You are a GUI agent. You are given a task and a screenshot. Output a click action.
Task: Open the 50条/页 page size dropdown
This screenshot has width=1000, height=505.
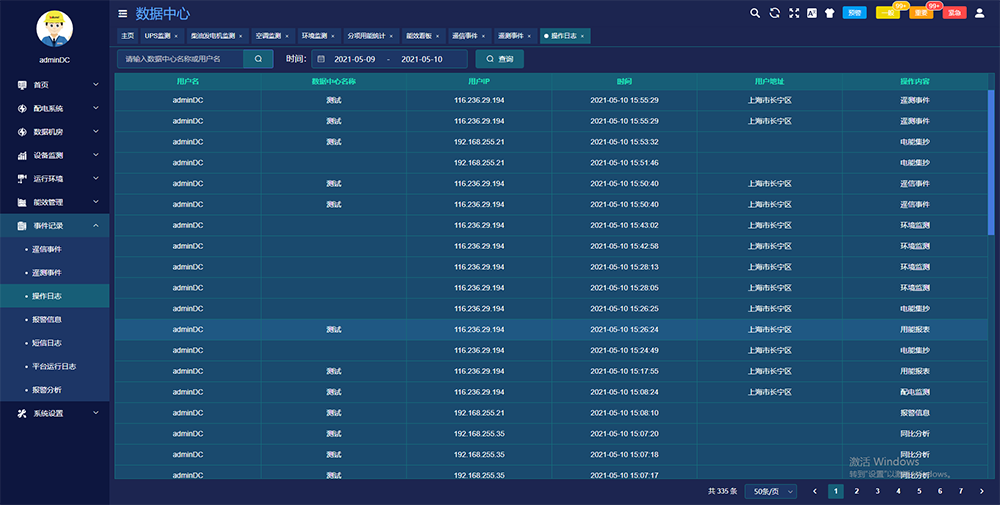[x=772, y=491]
